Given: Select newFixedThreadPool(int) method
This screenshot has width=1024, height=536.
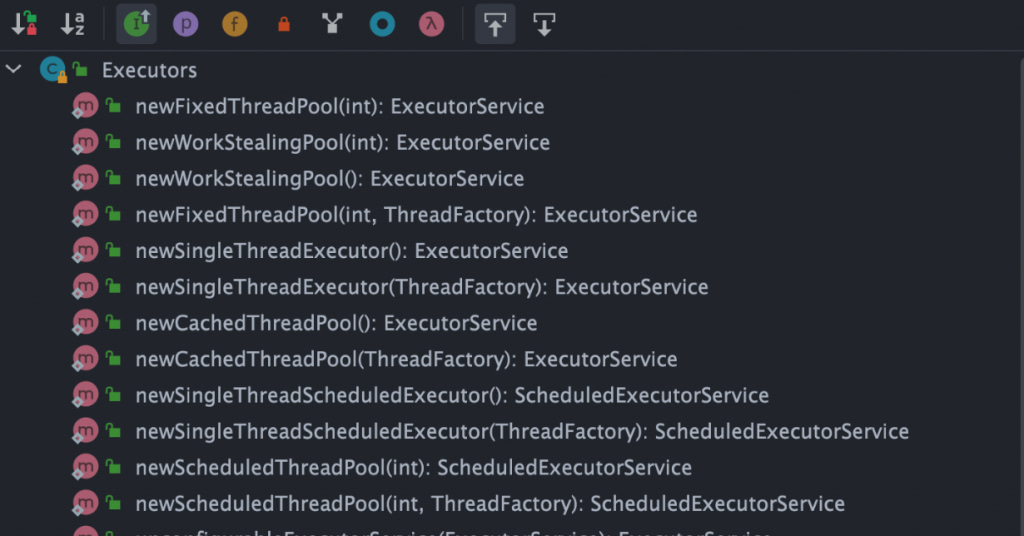Looking at the screenshot, I should coord(339,107).
